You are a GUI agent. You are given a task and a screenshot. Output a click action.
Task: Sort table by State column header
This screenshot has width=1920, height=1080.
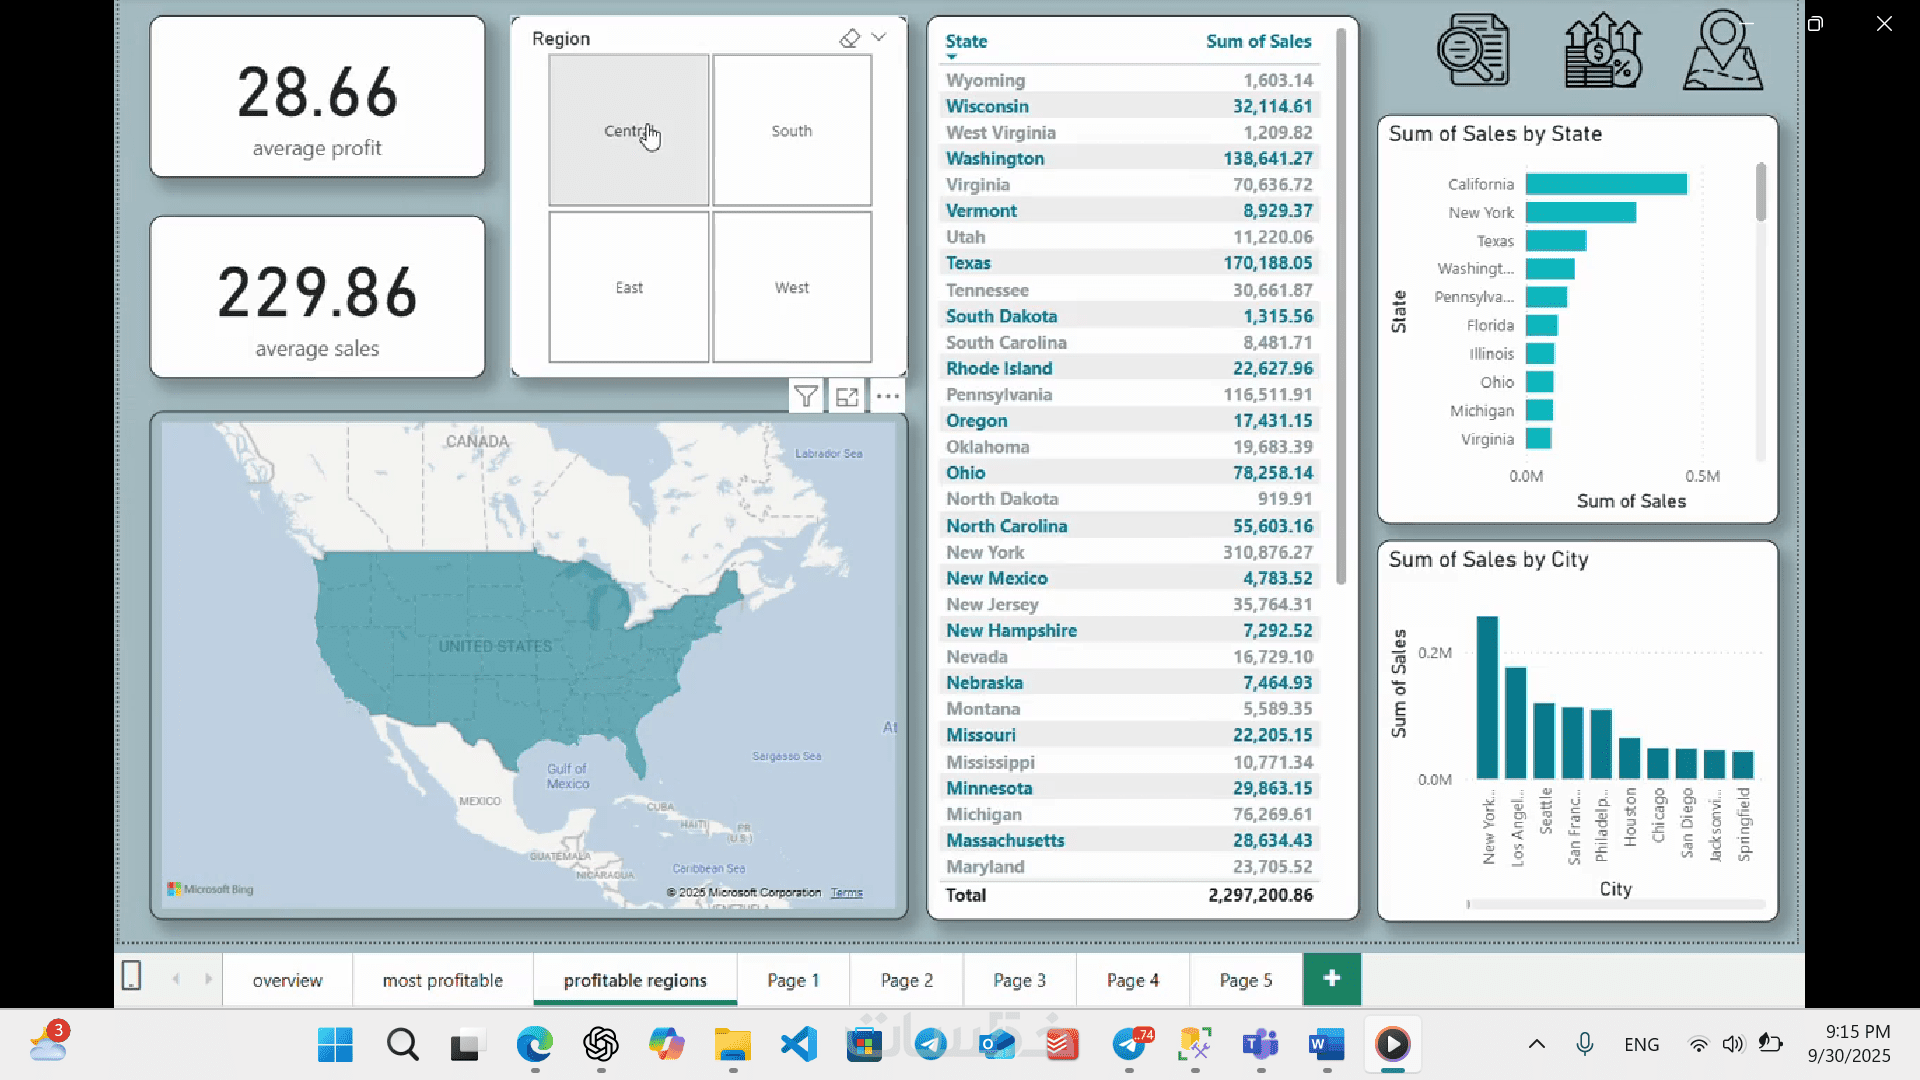tap(966, 42)
